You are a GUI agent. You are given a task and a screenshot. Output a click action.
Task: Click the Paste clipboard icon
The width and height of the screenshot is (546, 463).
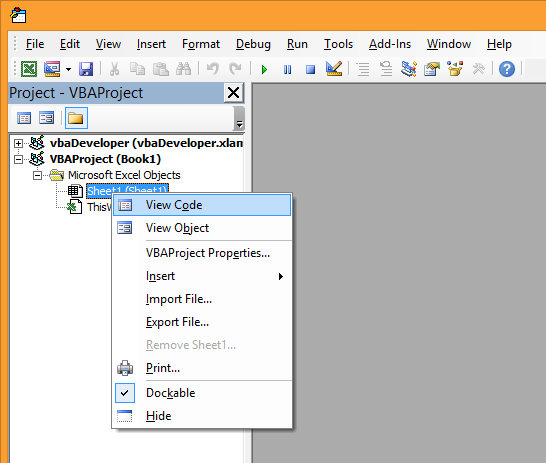161,69
